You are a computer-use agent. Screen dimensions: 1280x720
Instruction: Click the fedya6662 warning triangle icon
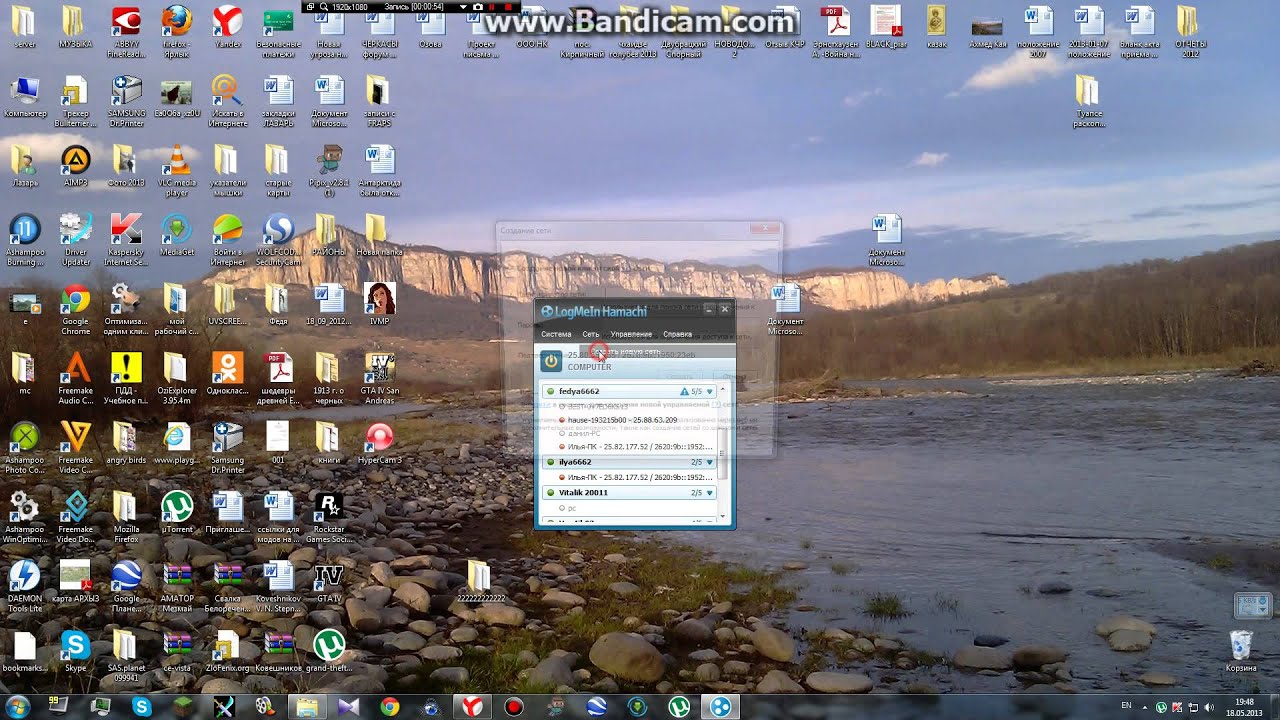pos(684,392)
